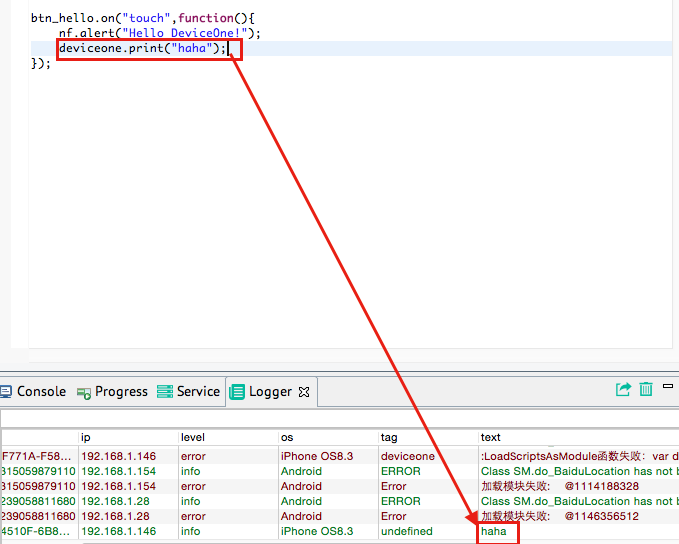Select the log row with text haha
This screenshot has height=544, width=679.
[x=494, y=532]
